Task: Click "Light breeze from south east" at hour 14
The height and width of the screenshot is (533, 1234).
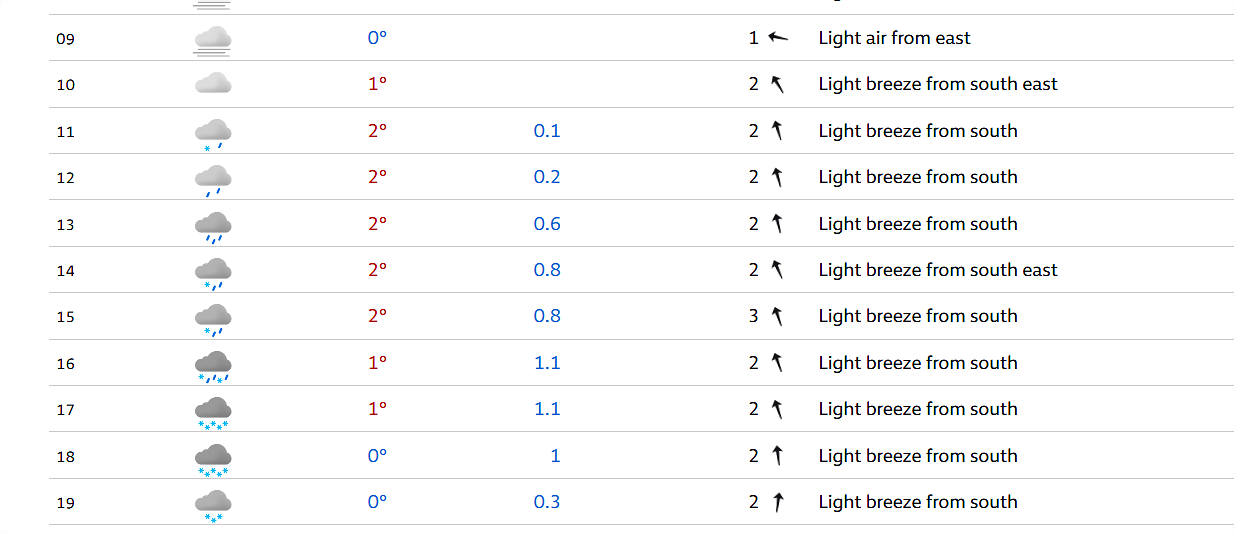Action: click(x=938, y=270)
